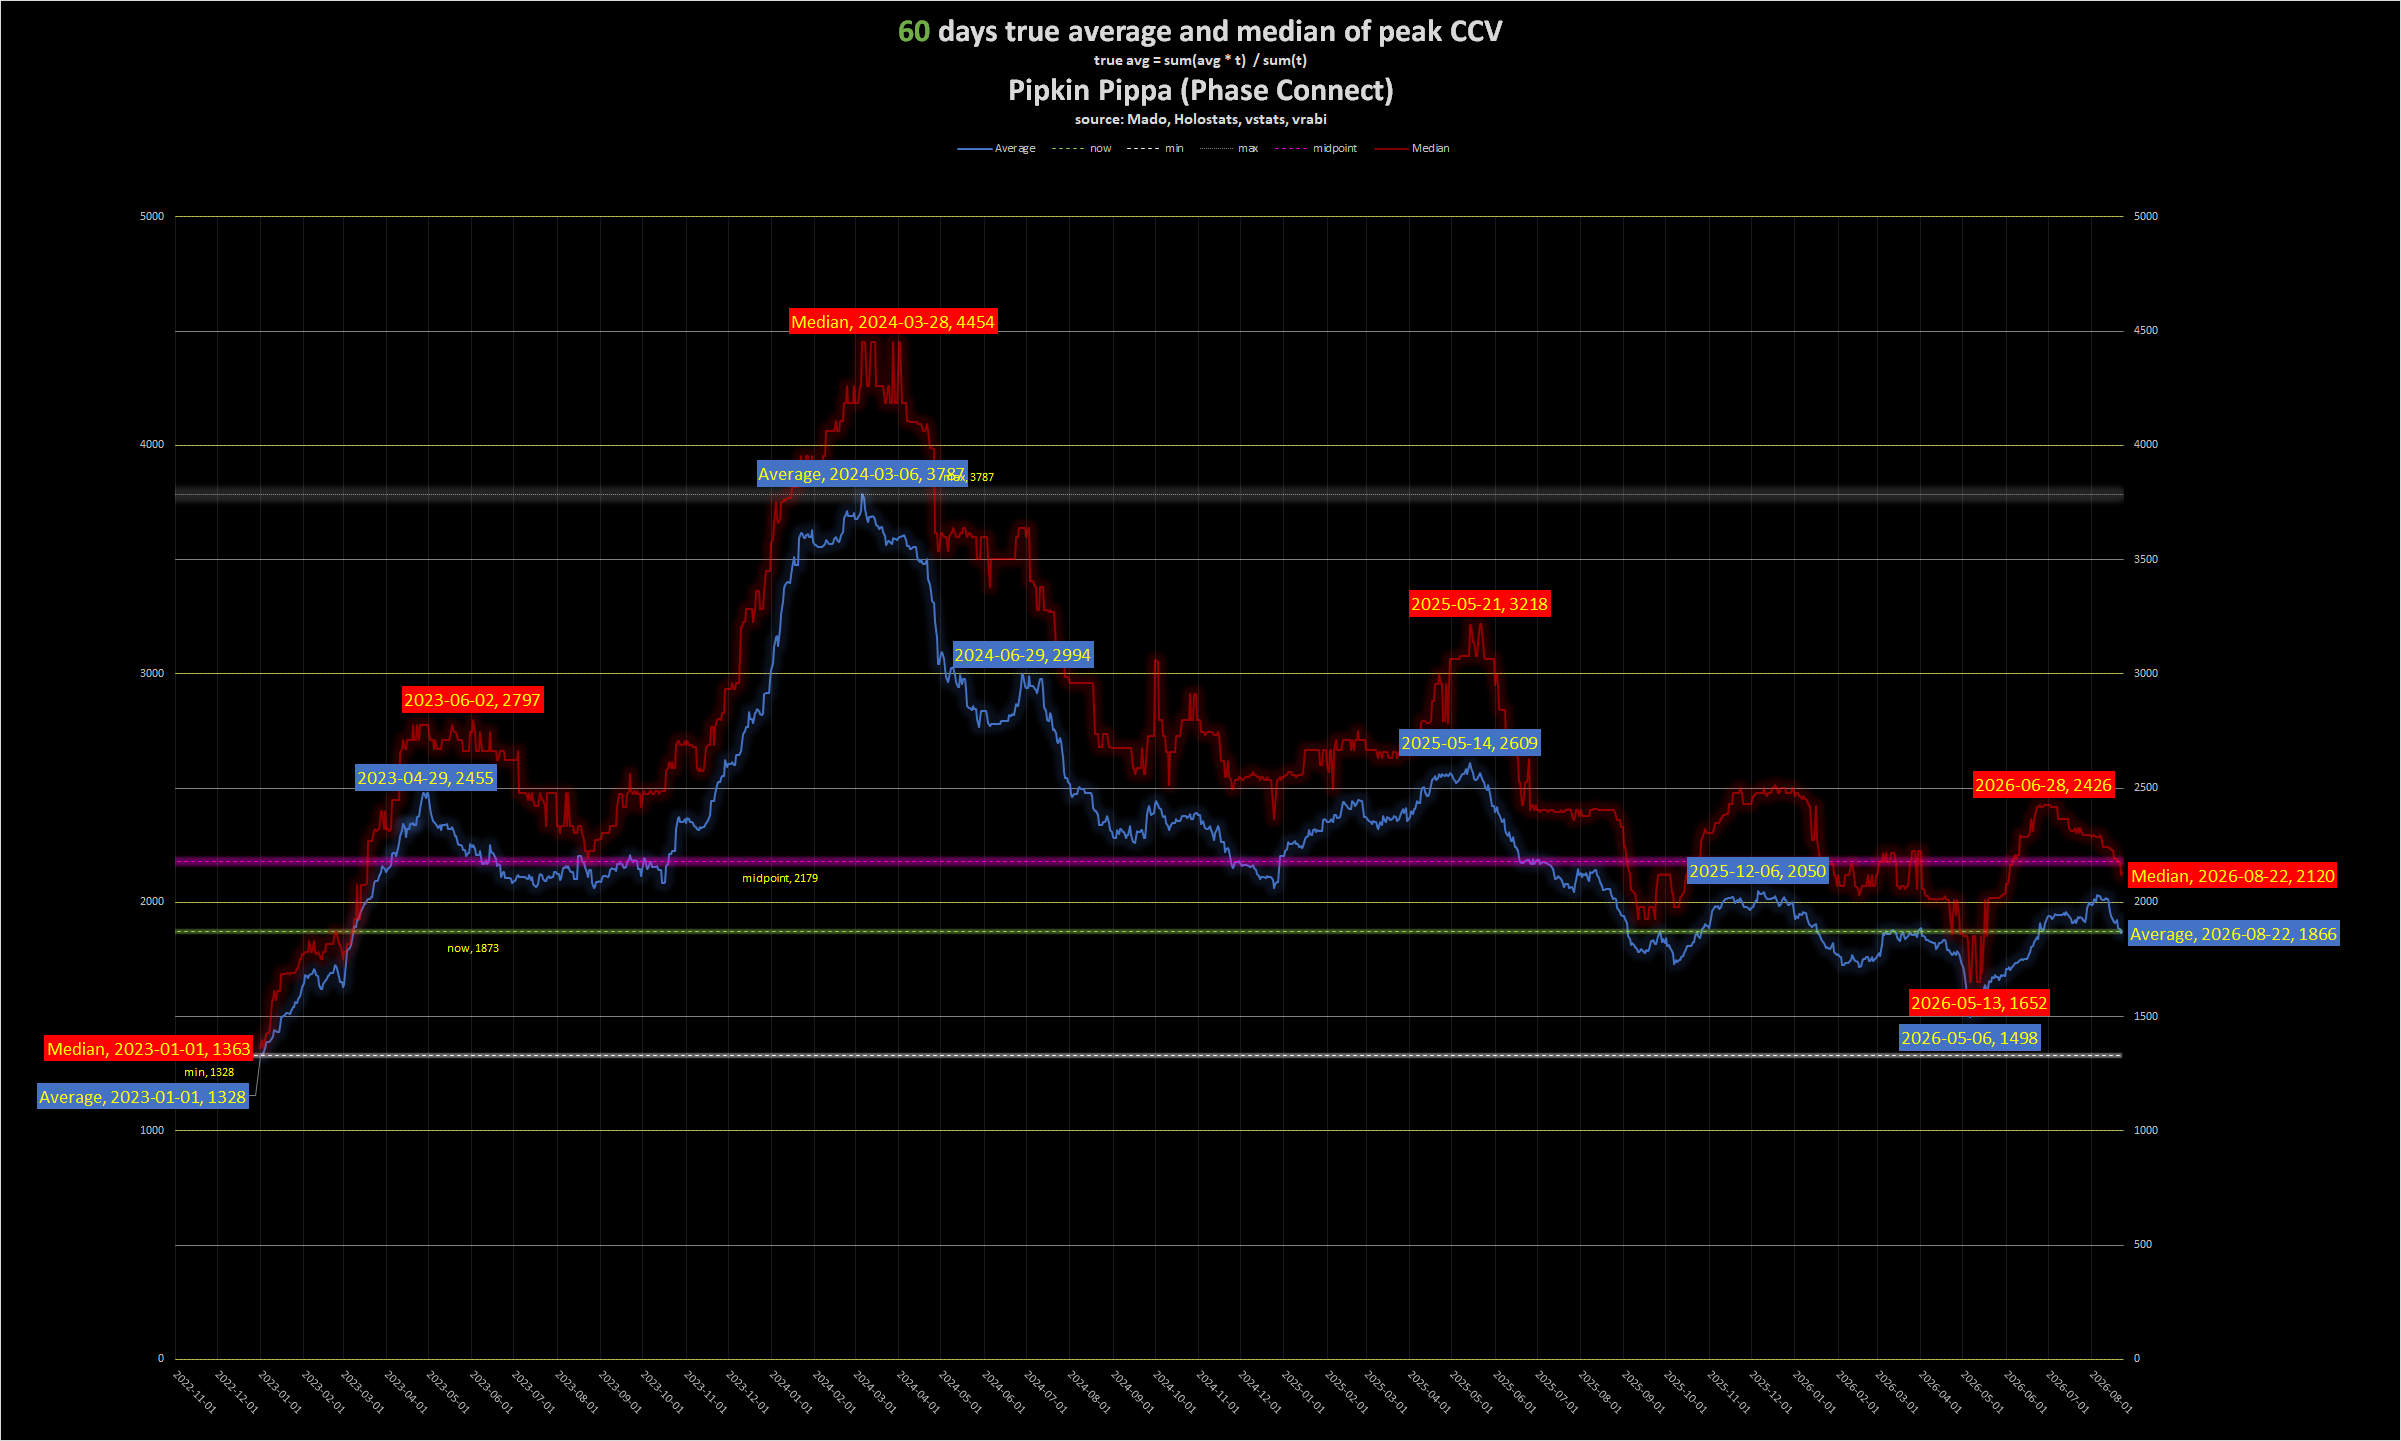Click the "midpoint" legend entry

pyautogui.click(x=1316, y=148)
